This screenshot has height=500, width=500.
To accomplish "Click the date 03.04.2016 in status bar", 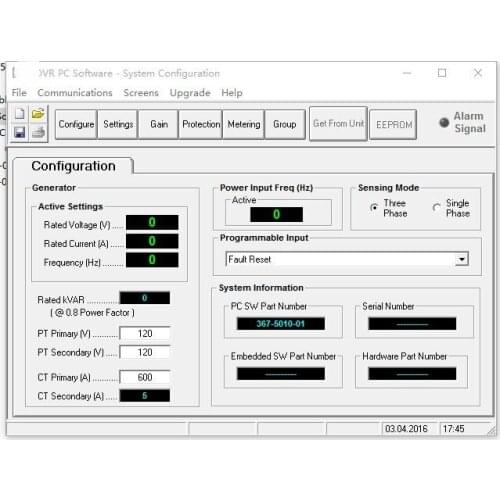I will tap(406, 429).
